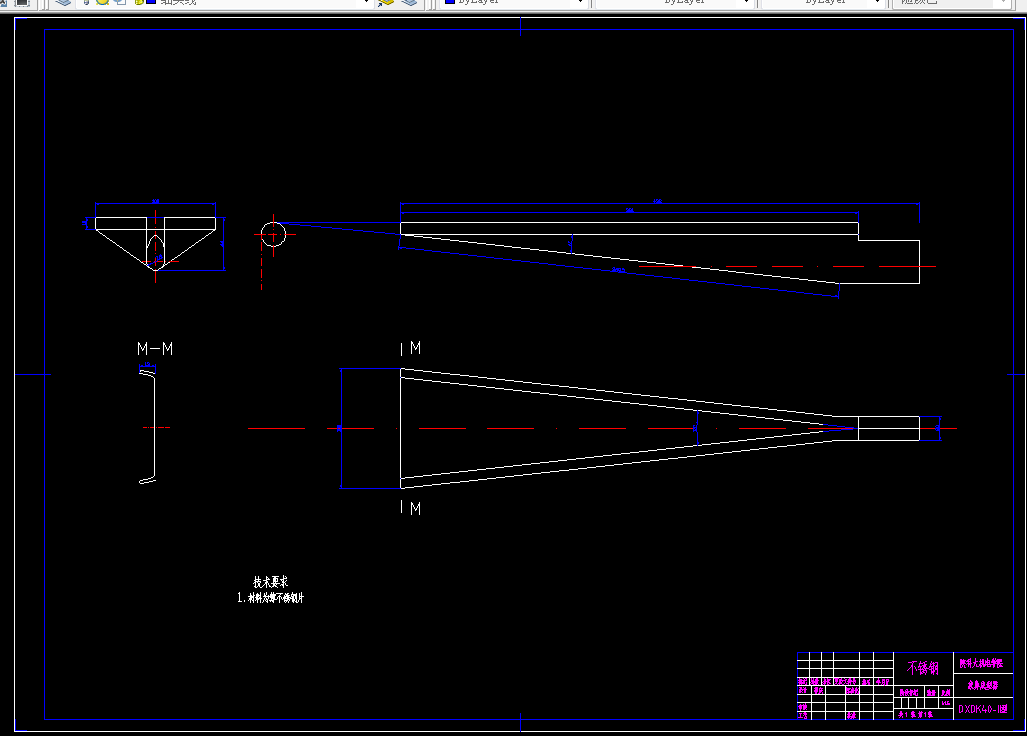Select the sheet count text 共1张
The height and width of the screenshot is (736, 1027).
click(907, 714)
